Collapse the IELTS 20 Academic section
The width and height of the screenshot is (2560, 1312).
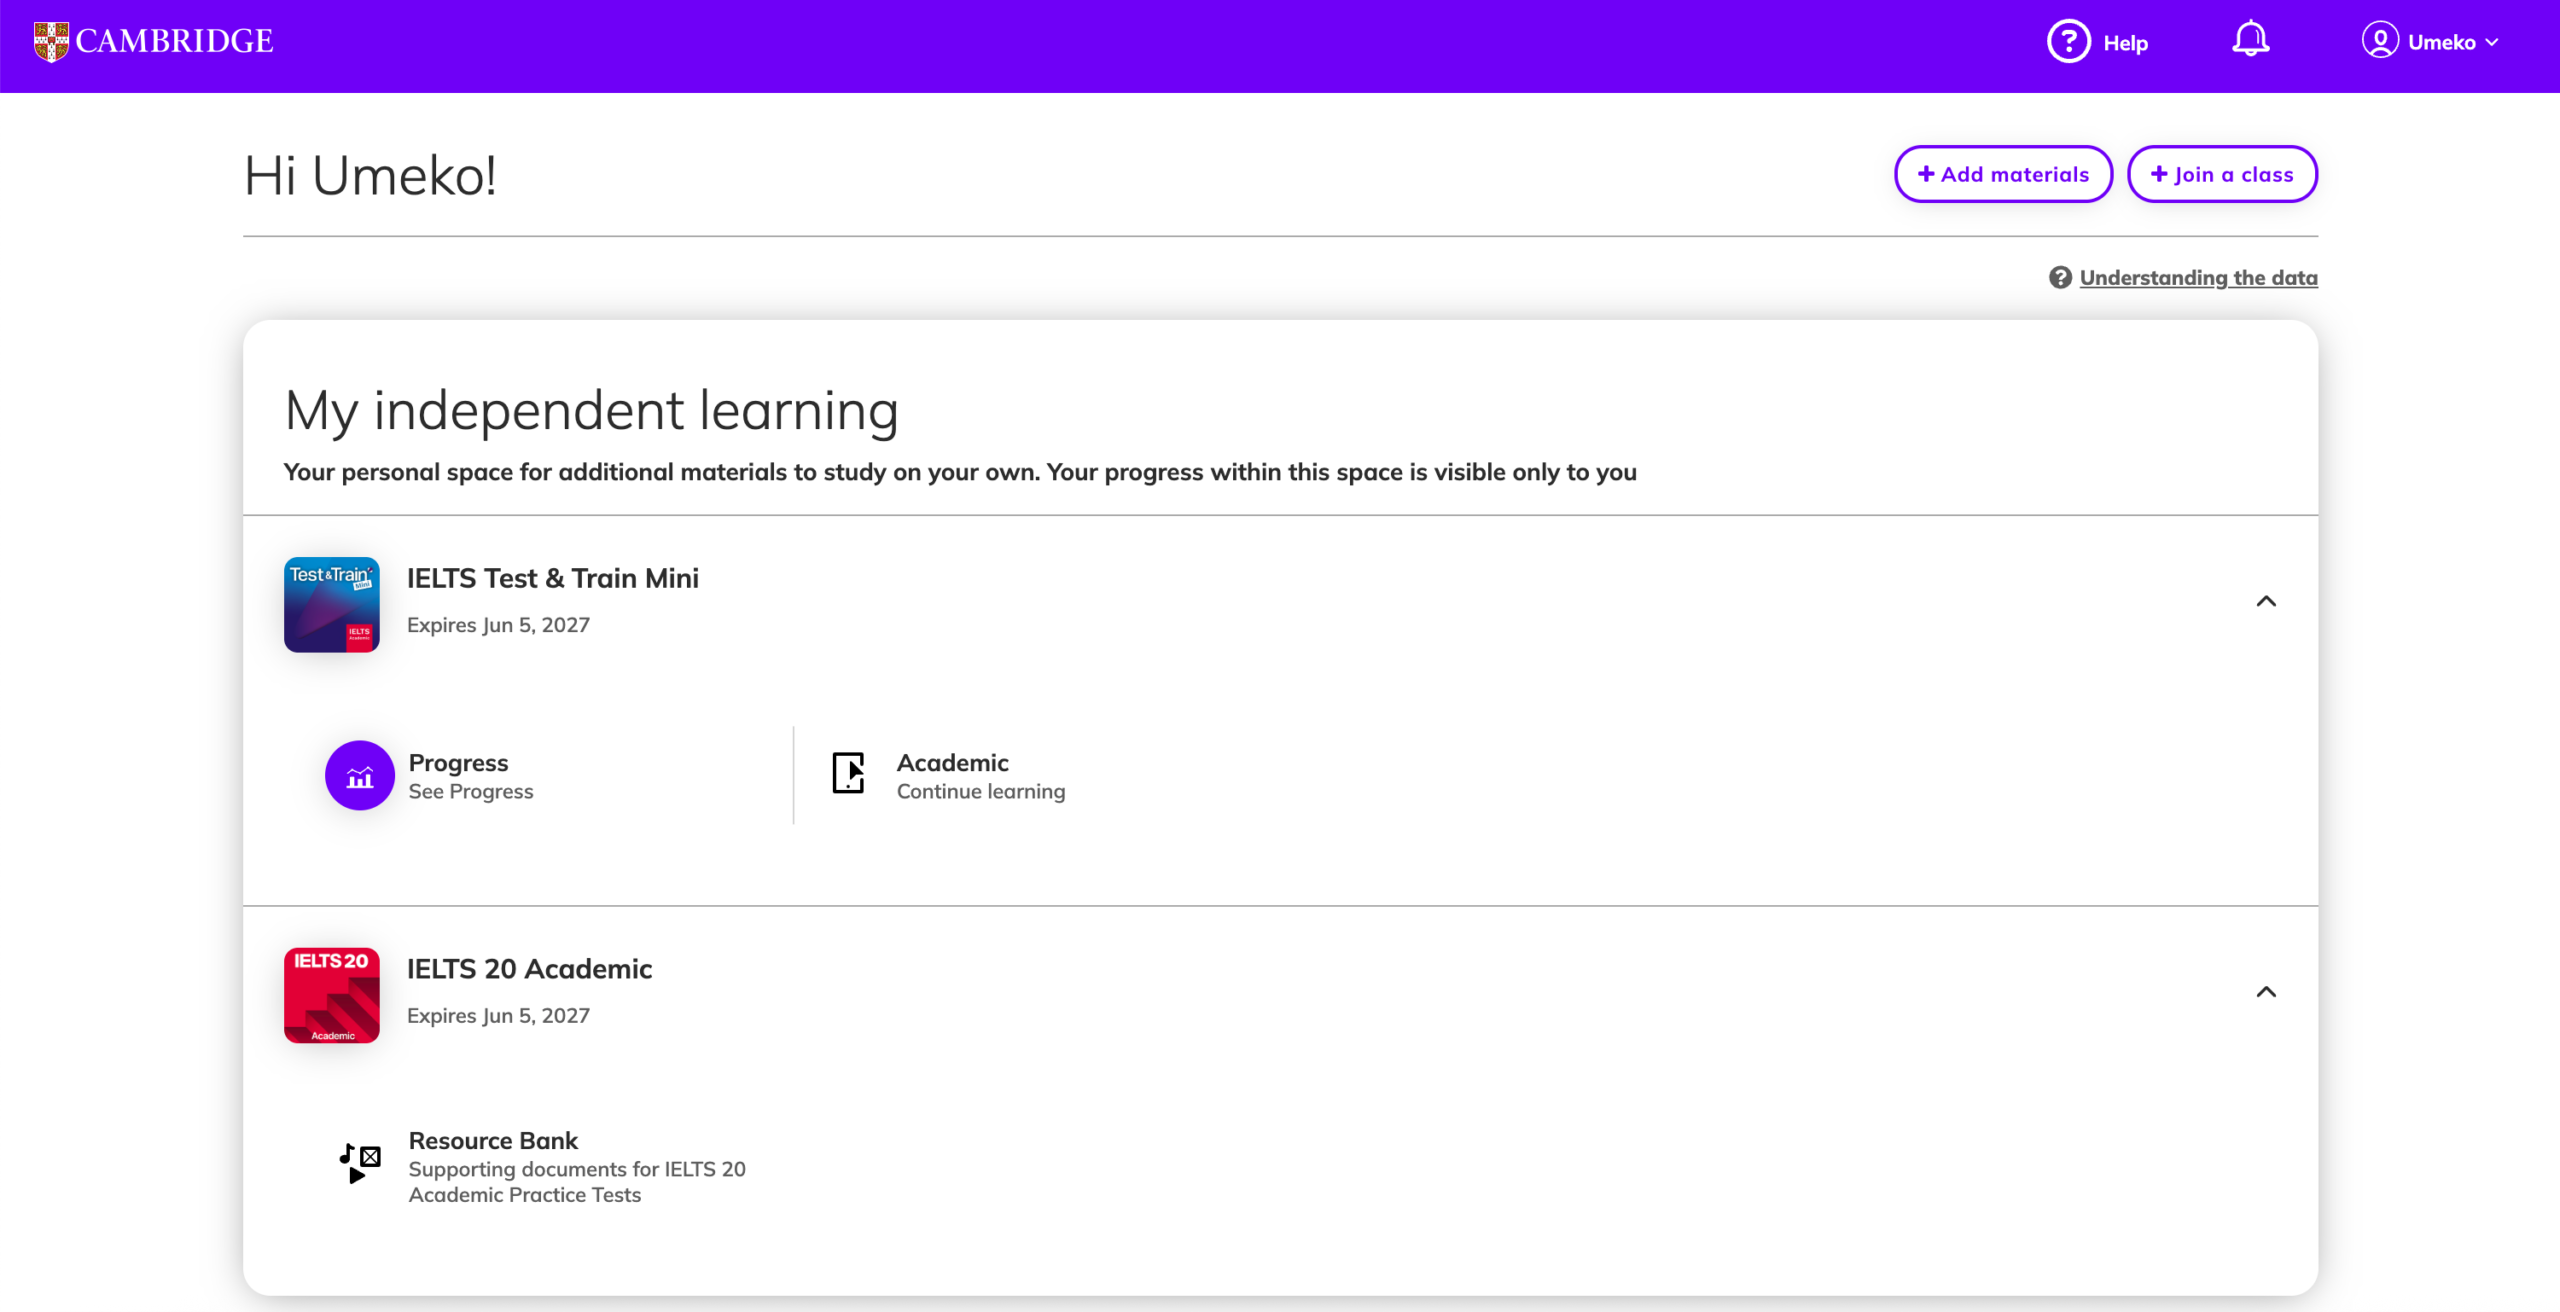tap(2266, 992)
